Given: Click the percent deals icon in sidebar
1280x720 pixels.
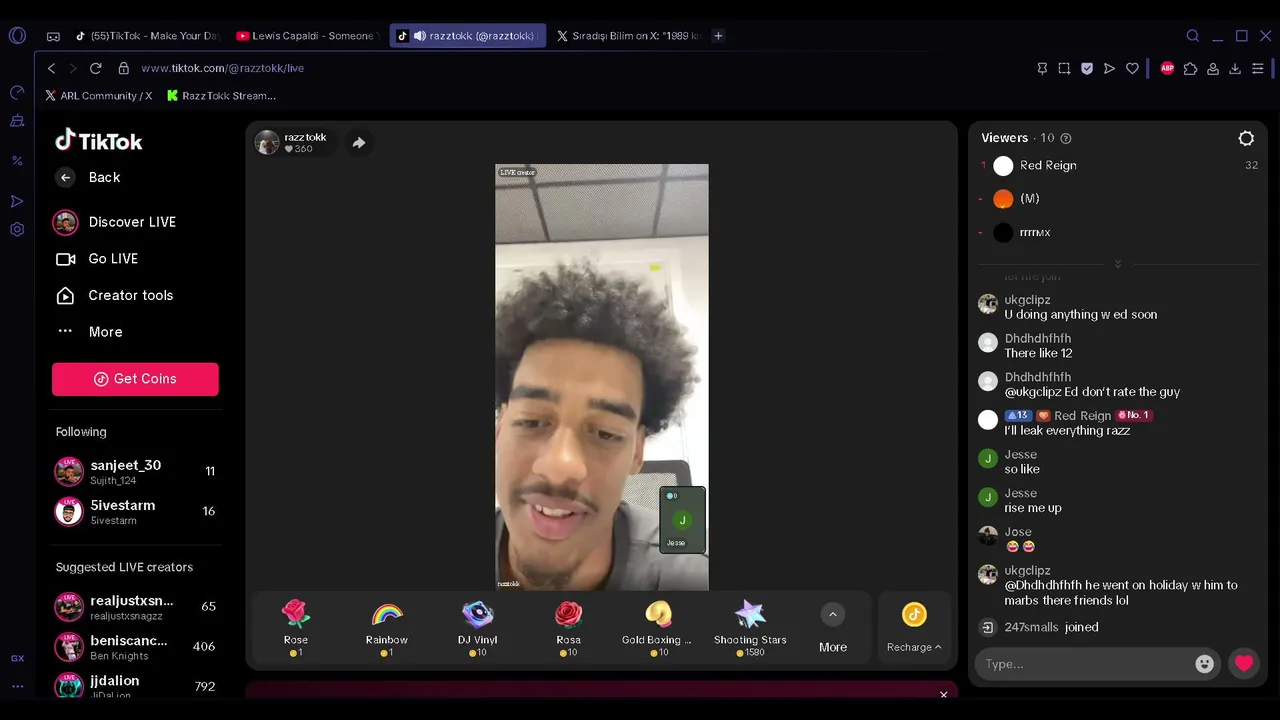Looking at the screenshot, I should (17, 160).
